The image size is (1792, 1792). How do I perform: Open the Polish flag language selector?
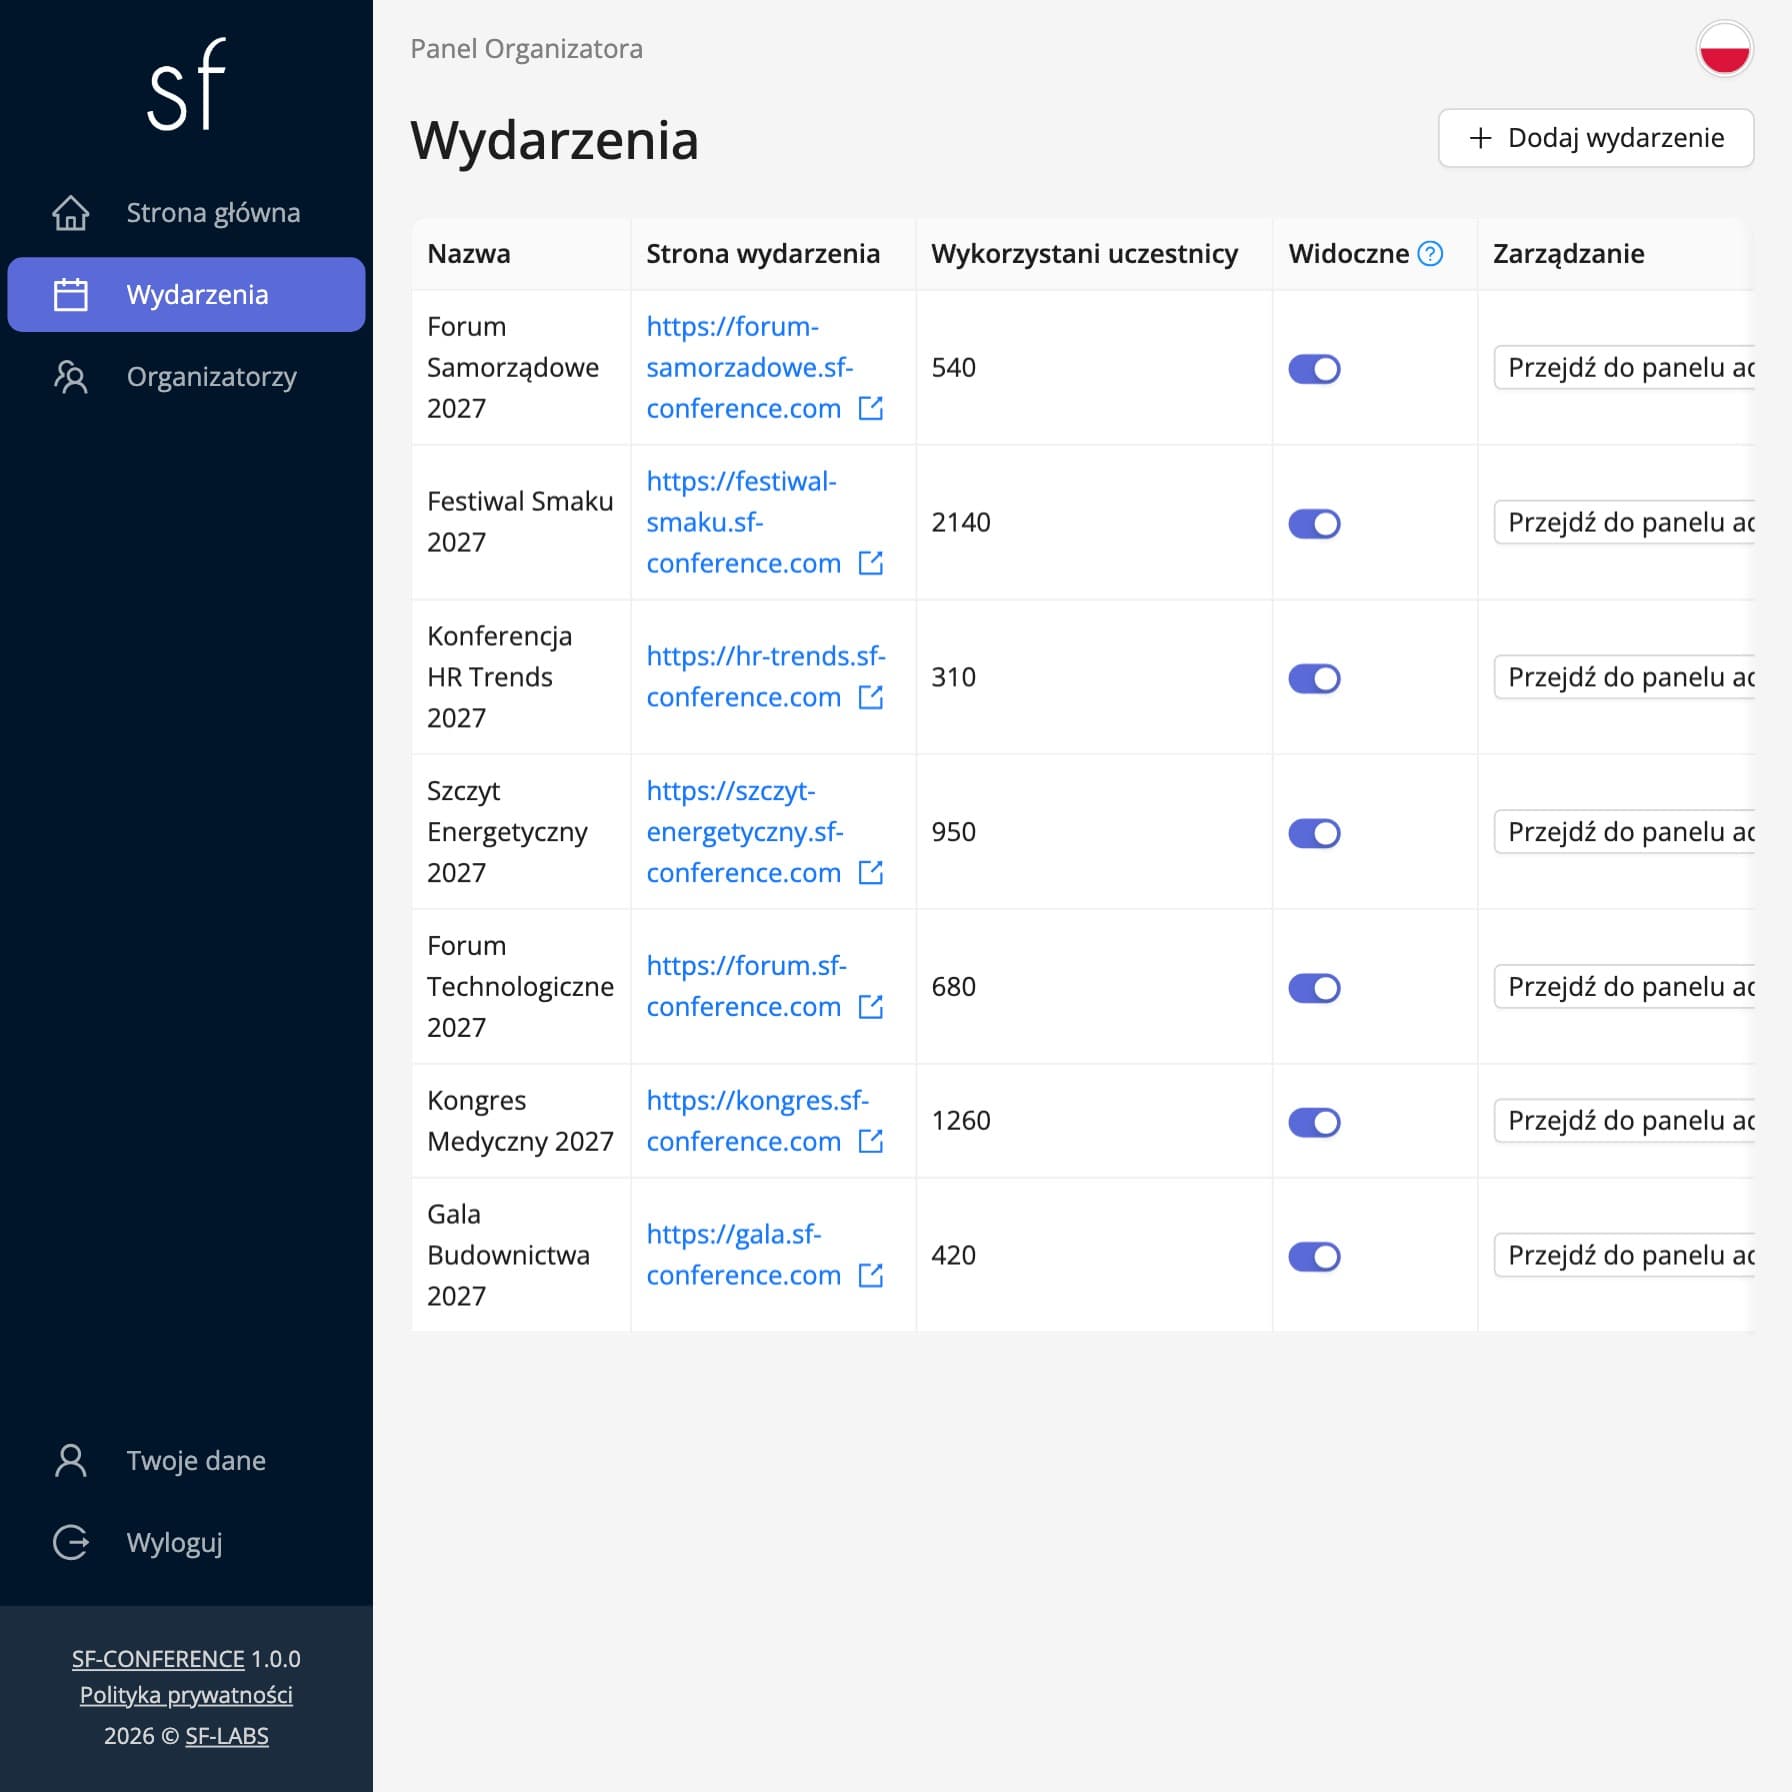click(1725, 48)
